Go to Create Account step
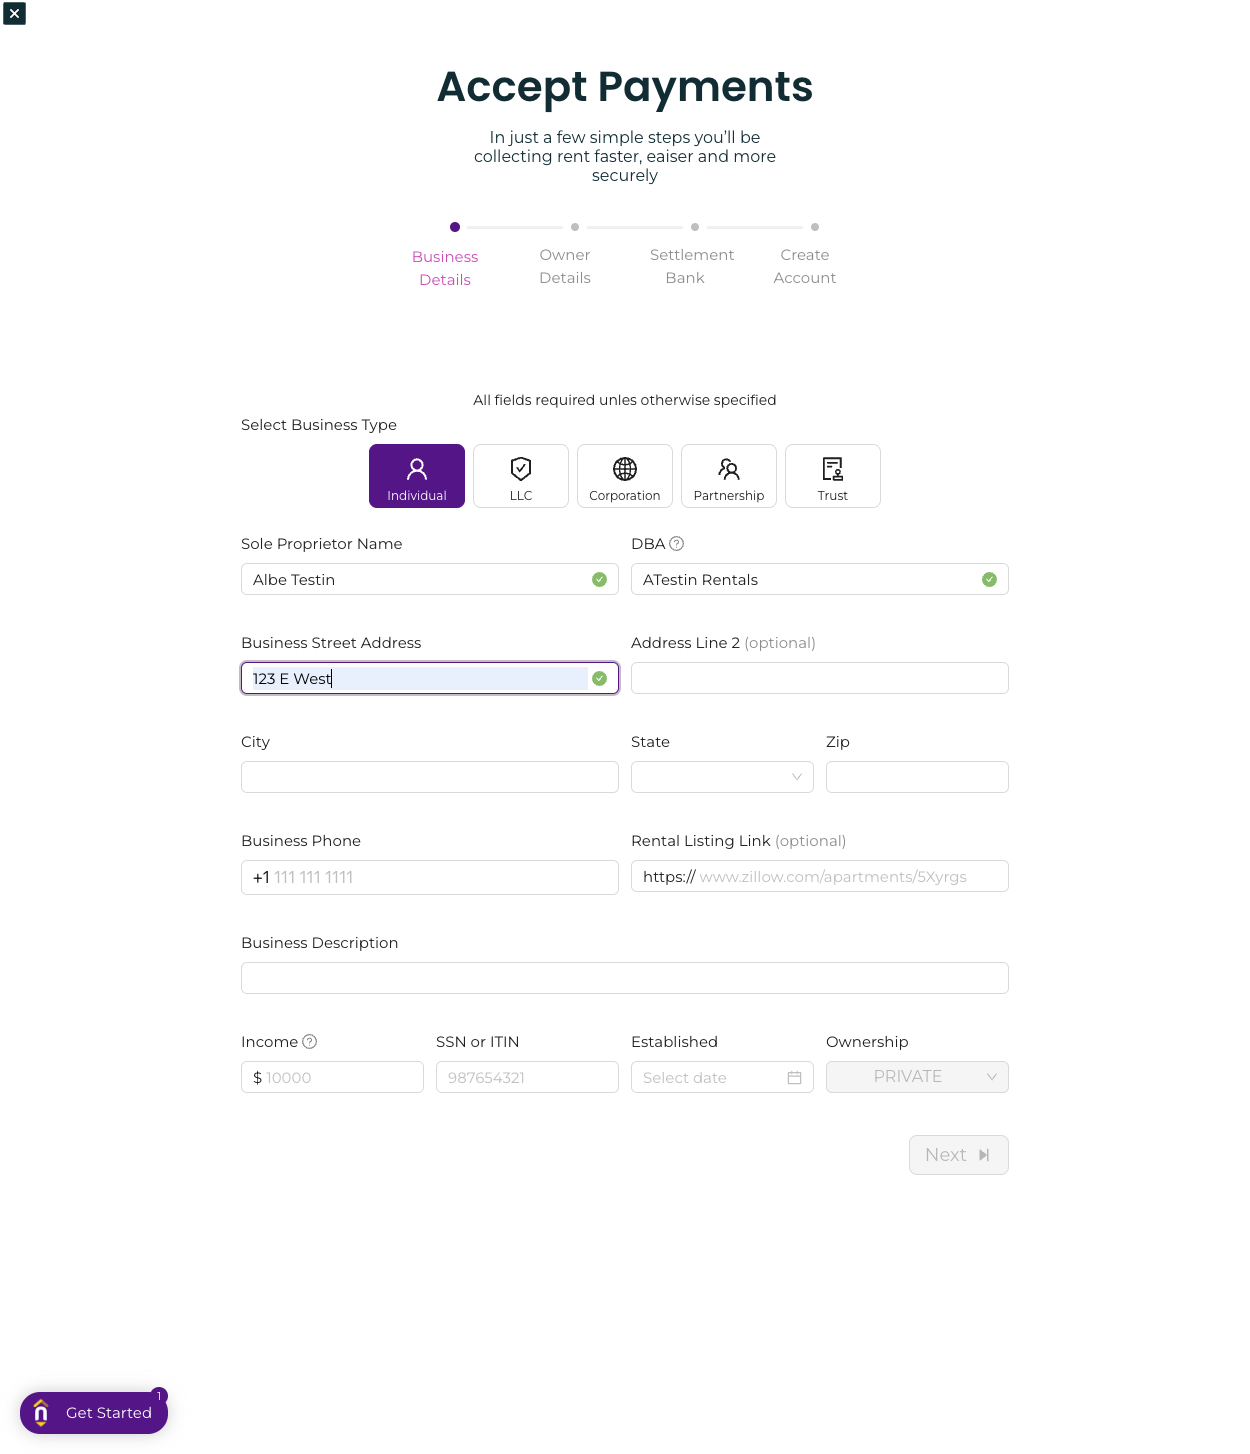The width and height of the screenshot is (1250, 1454). tap(805, 266)
